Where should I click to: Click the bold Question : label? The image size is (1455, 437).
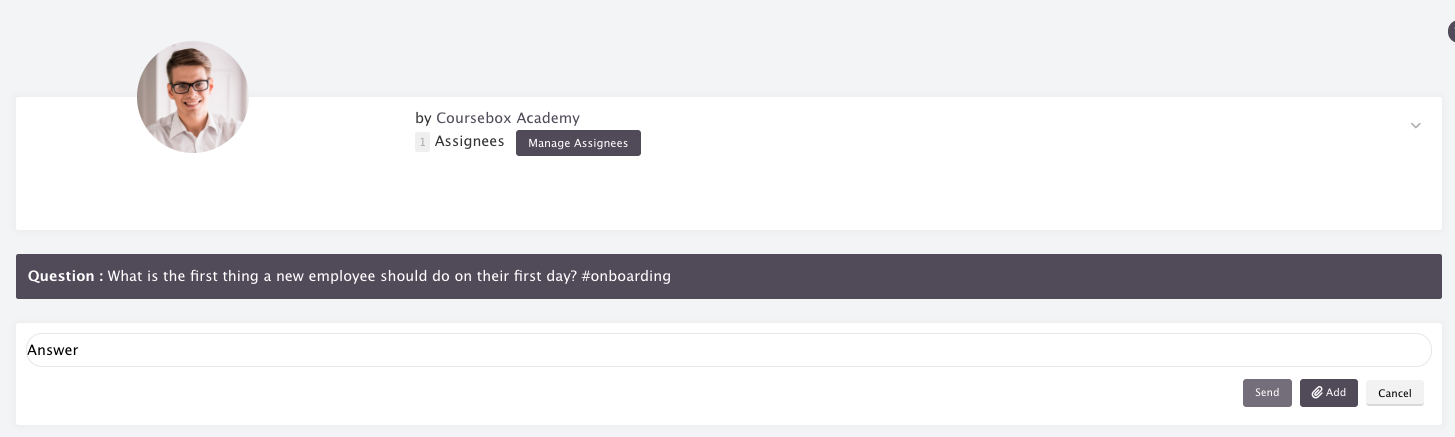pos(66,276)
